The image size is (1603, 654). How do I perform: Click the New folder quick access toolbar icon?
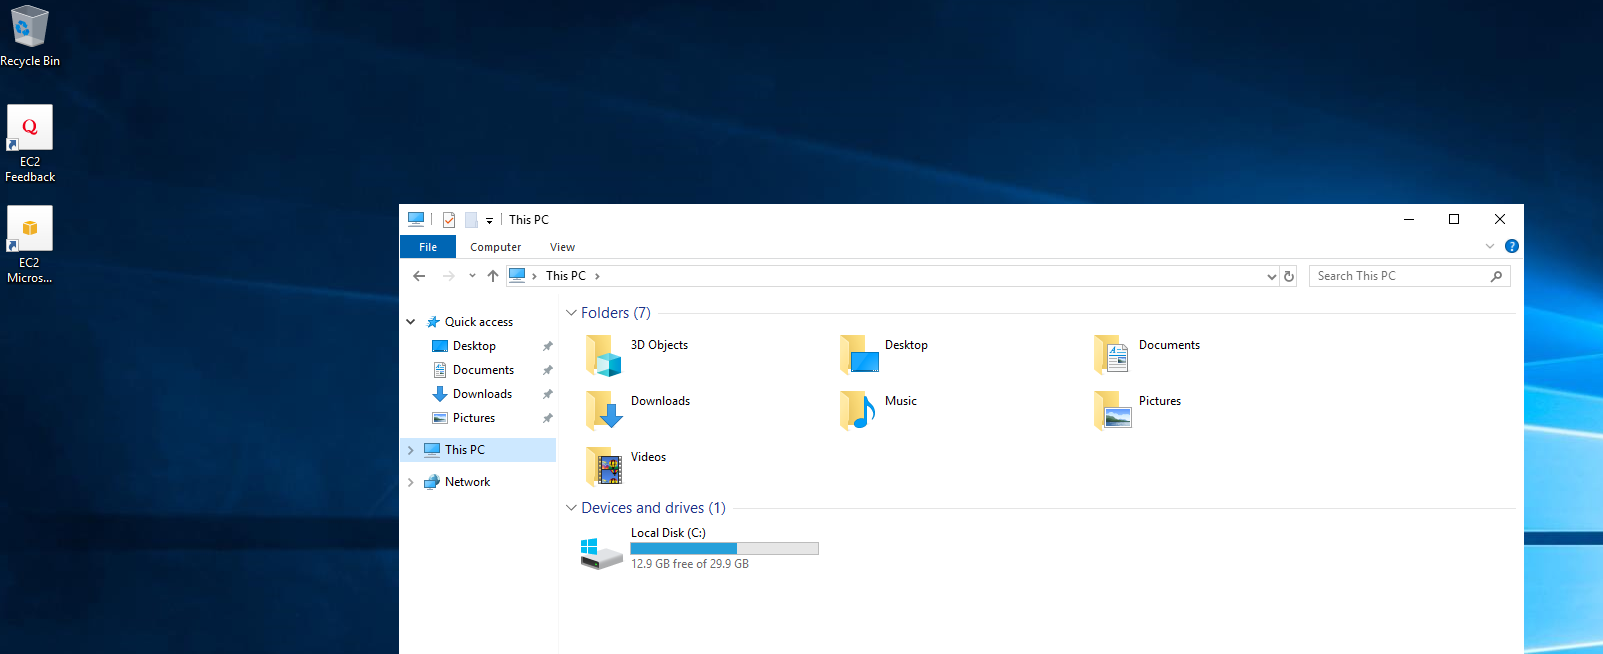coord(471,220)
